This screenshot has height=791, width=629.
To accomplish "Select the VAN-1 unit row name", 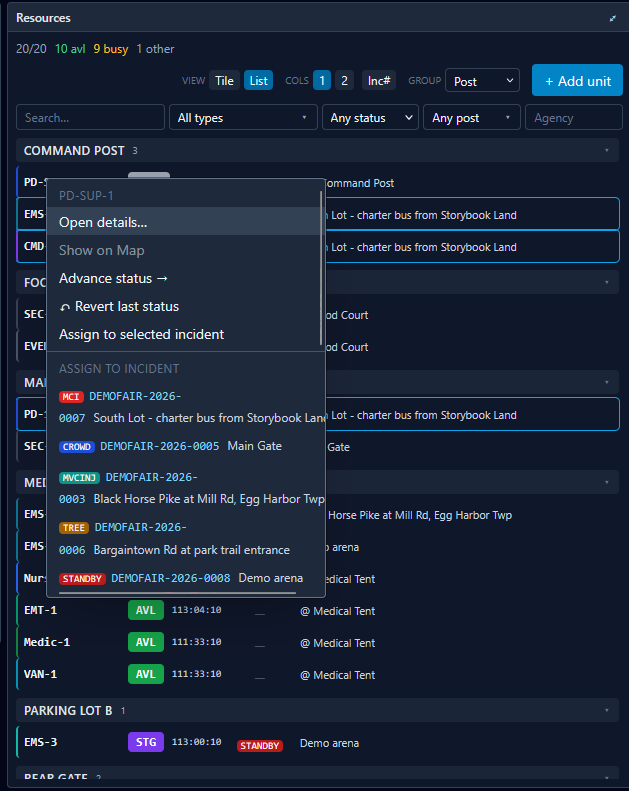I will coord(41,674).
